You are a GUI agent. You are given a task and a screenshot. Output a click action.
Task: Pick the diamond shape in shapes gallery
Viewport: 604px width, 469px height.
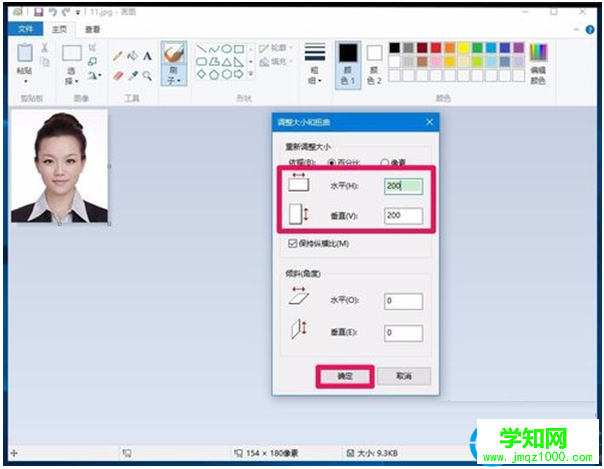pos(201,74)
